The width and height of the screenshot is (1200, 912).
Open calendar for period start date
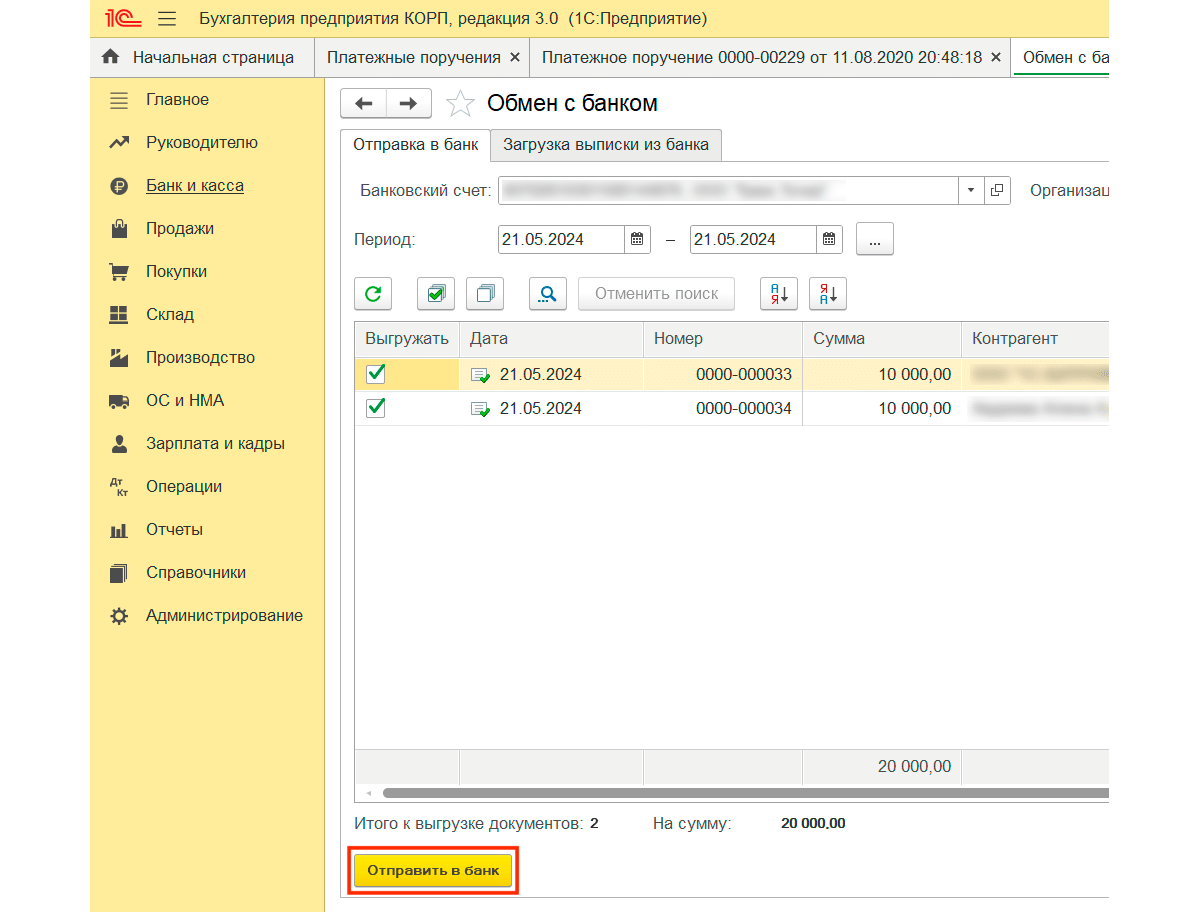[x=637, y=240]
